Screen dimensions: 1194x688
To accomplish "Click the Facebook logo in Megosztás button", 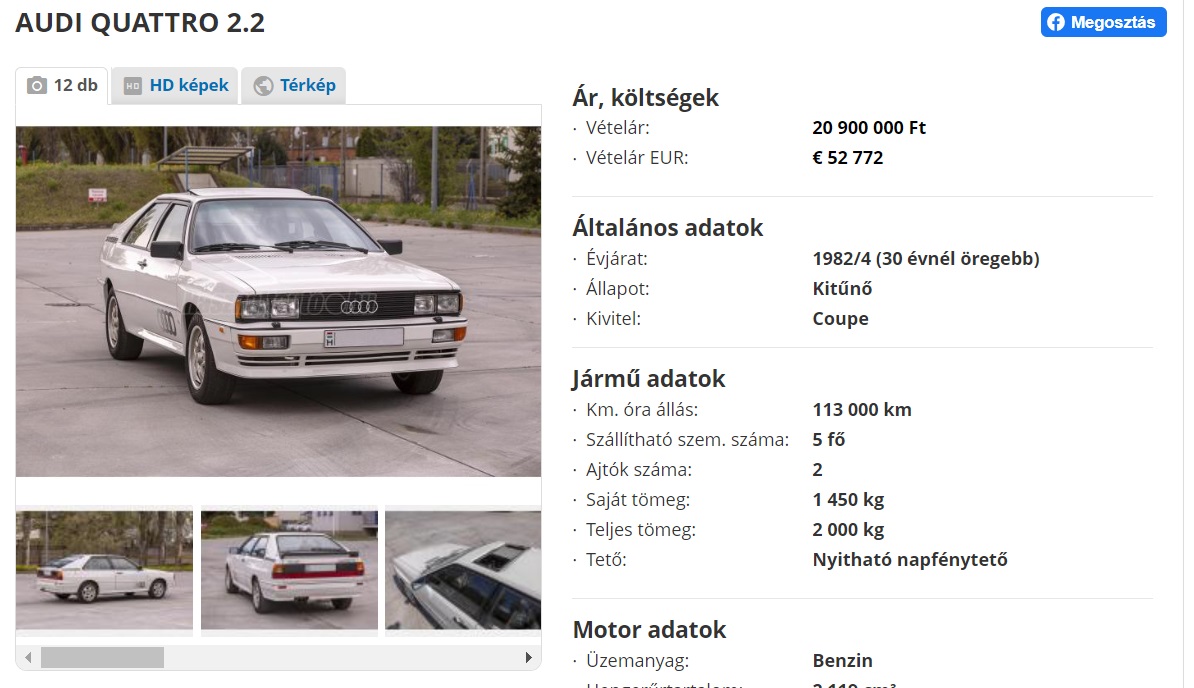I will (1055, 22).
